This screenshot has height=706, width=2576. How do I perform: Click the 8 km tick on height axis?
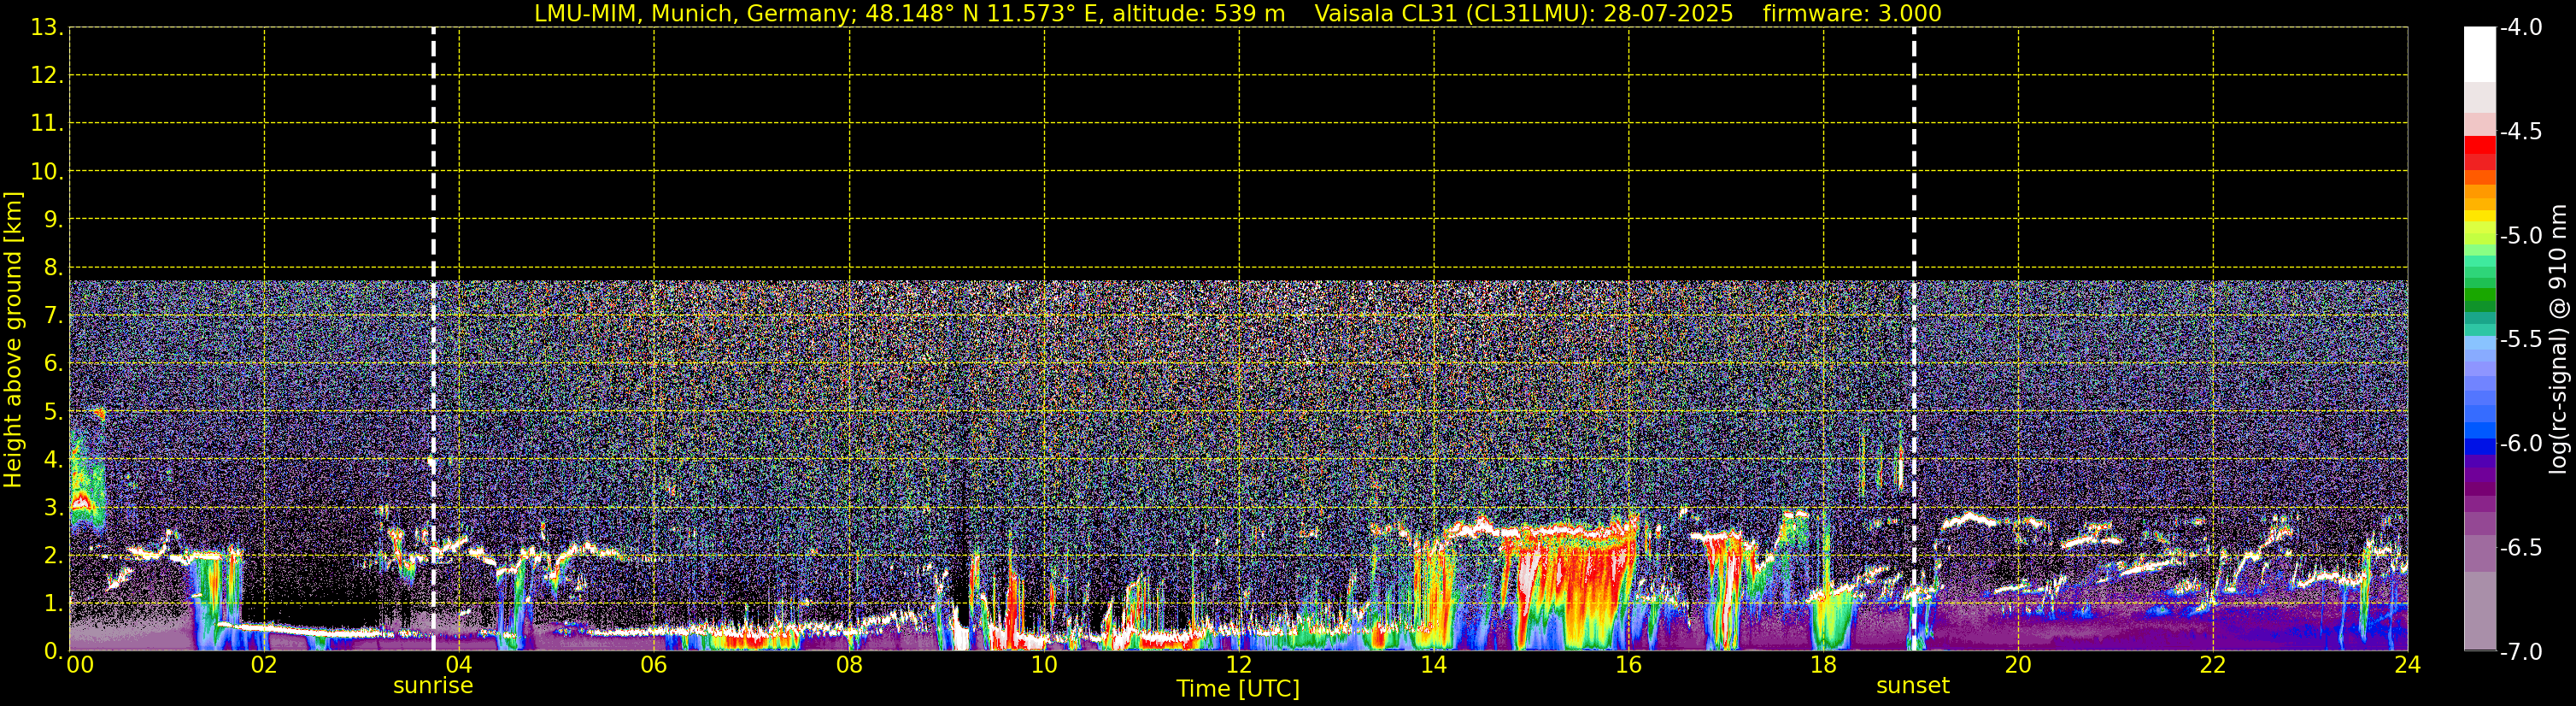[x=51, y=268]
